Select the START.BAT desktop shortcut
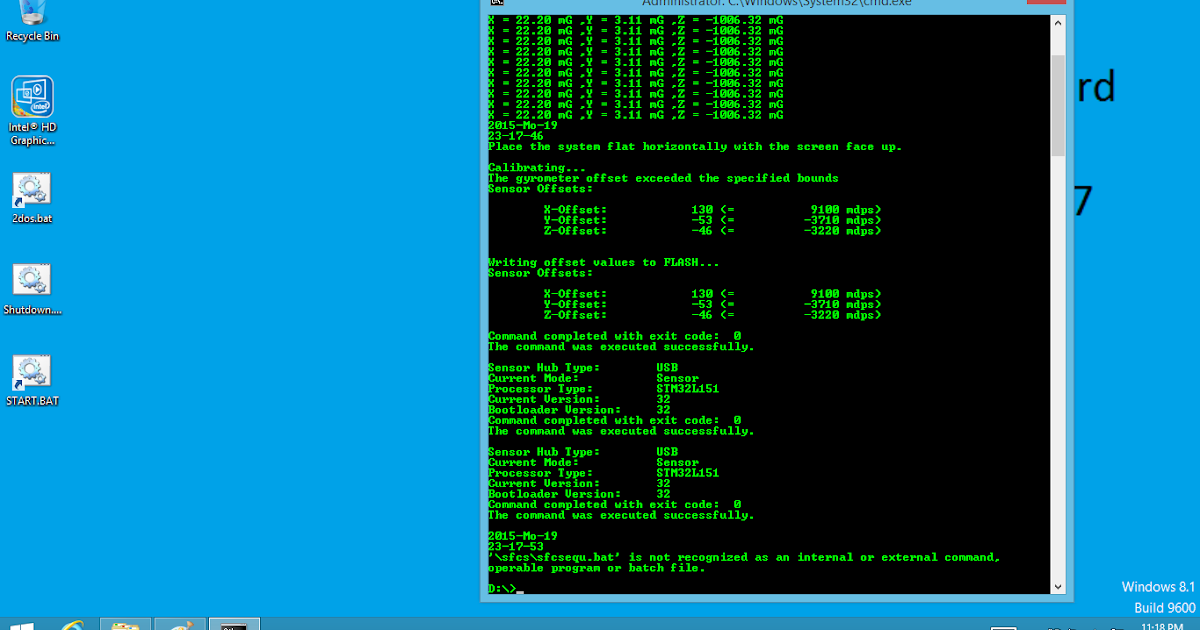The width and height of the screenshot is (1200, 630). 32,380
